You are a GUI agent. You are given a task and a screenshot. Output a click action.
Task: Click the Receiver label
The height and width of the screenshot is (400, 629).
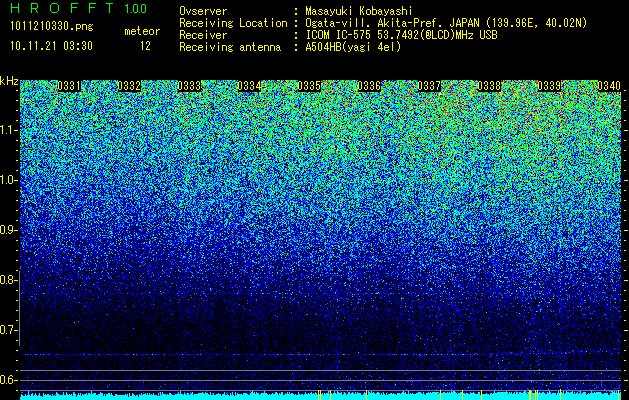pyautogui.click(x=203, y=35)
